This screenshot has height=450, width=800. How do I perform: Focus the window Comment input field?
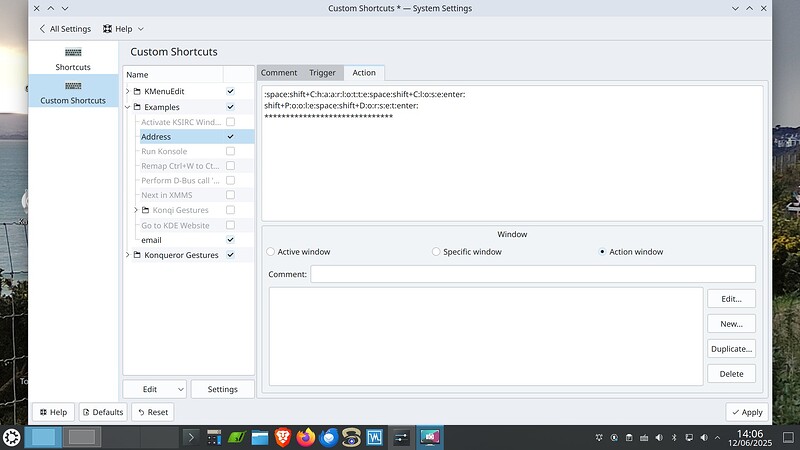(533, 274)
